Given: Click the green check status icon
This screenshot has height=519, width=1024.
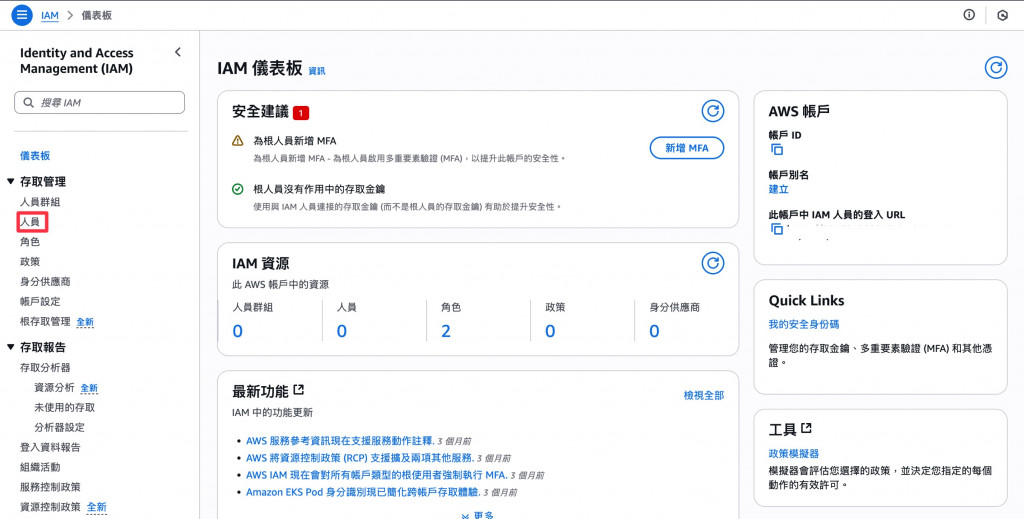Looking at the screenshot, I should coord(238,189).
